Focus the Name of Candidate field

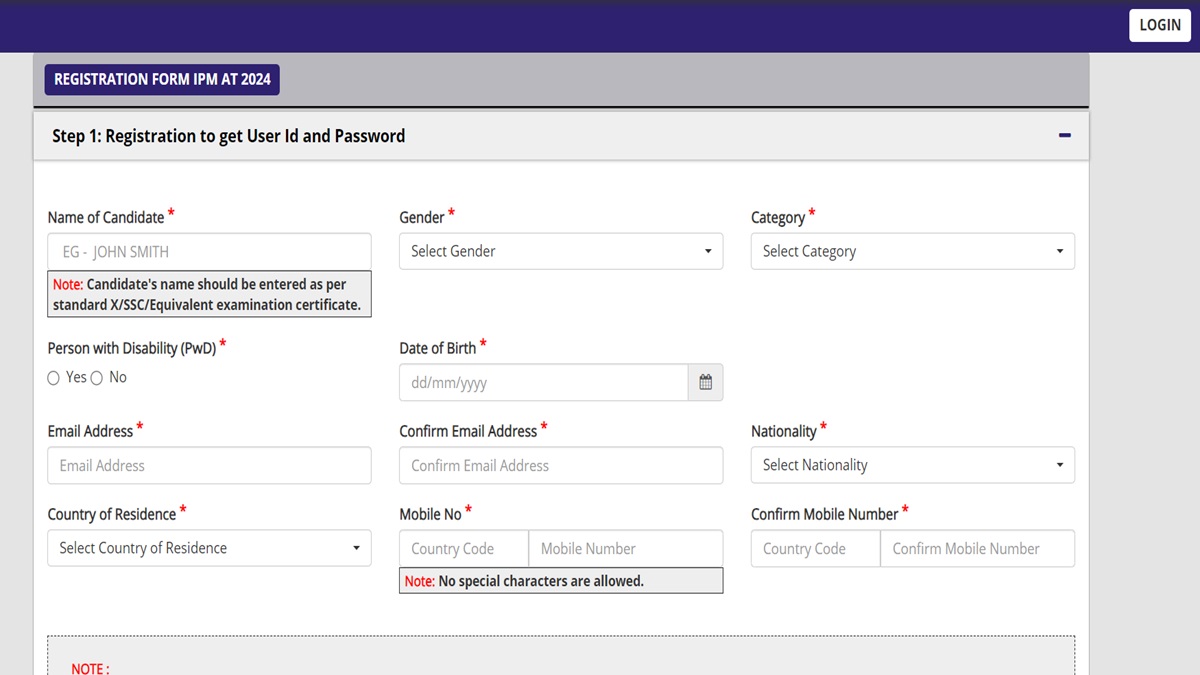[209, 252]
